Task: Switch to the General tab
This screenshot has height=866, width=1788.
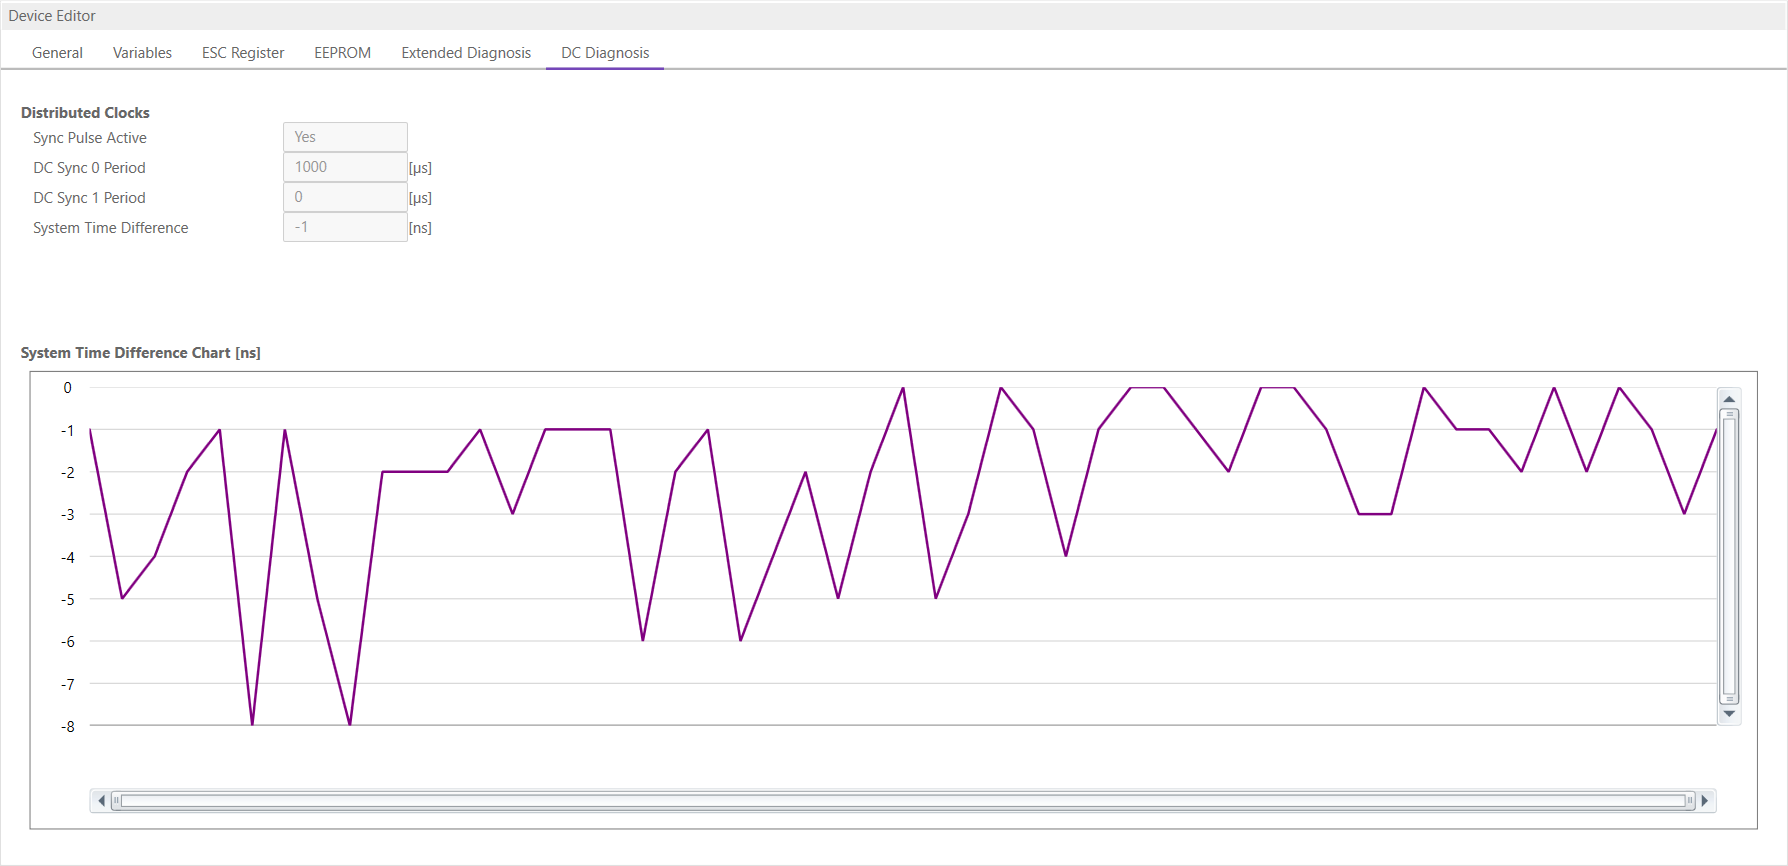Action: (57, 53)
